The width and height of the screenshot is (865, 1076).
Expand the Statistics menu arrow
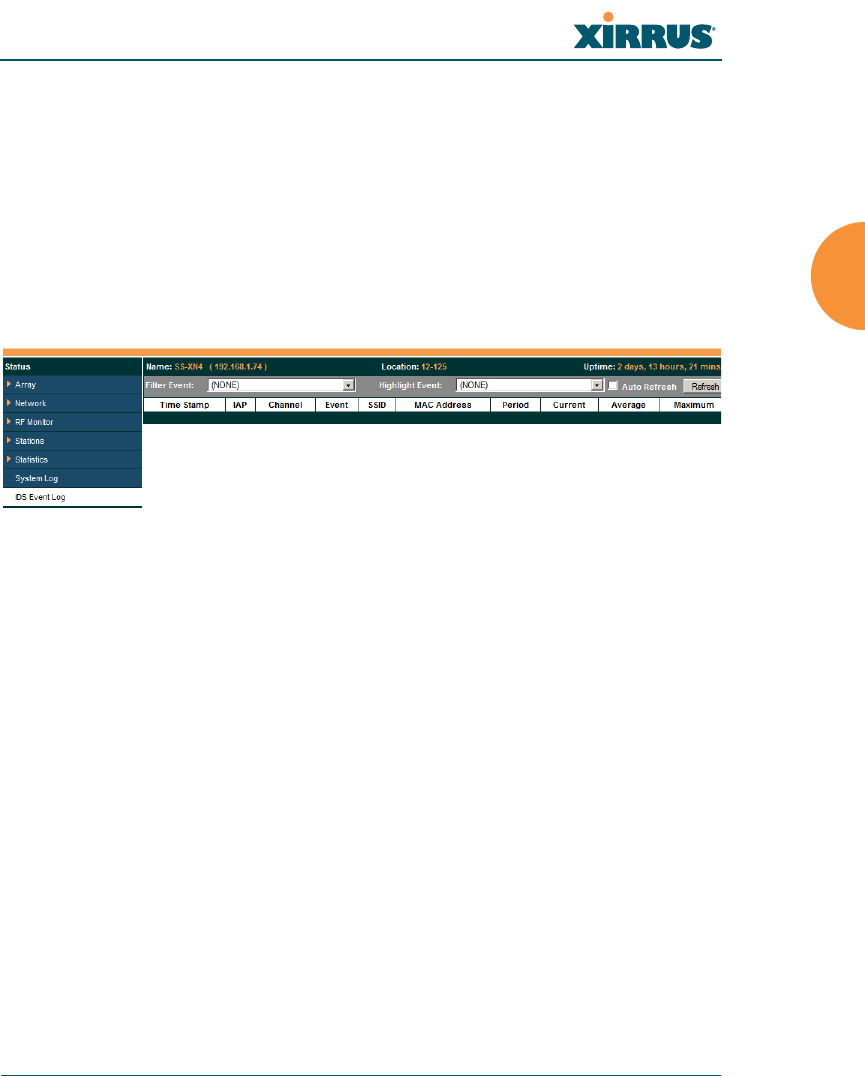coord(9,459)
